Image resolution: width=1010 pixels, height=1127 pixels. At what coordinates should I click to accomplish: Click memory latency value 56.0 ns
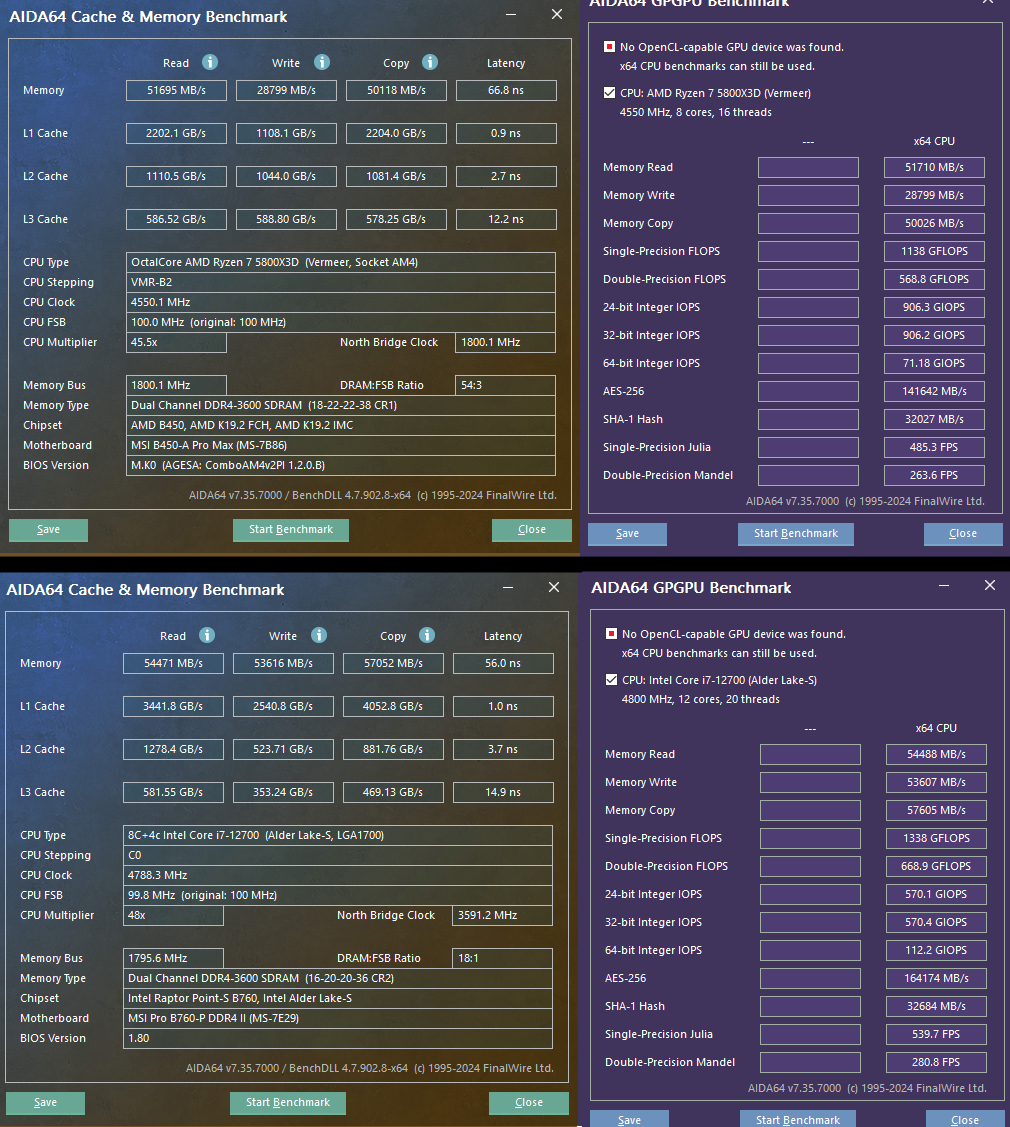coord(503,663)
